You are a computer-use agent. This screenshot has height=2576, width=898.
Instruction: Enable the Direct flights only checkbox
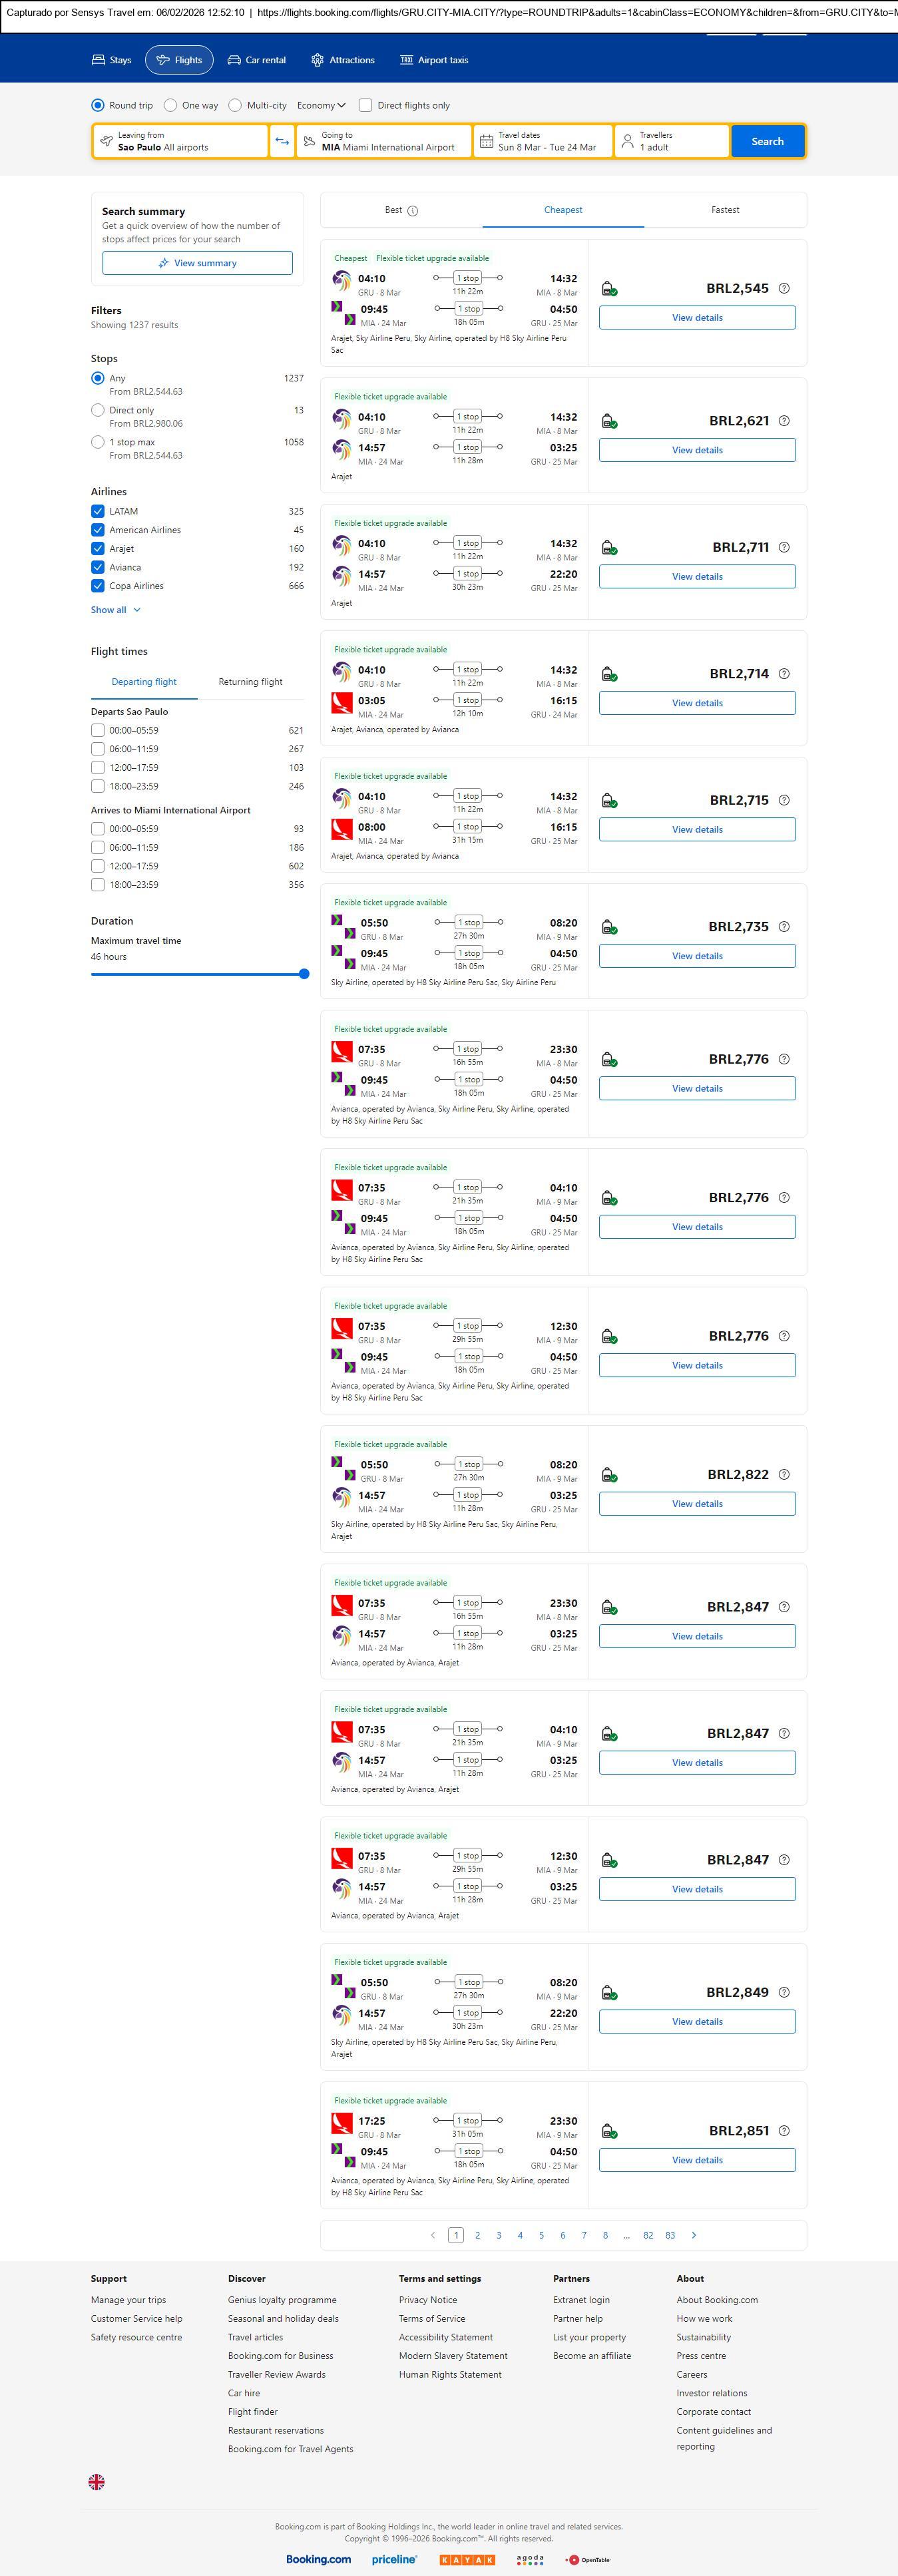click(x=366, y=105)
